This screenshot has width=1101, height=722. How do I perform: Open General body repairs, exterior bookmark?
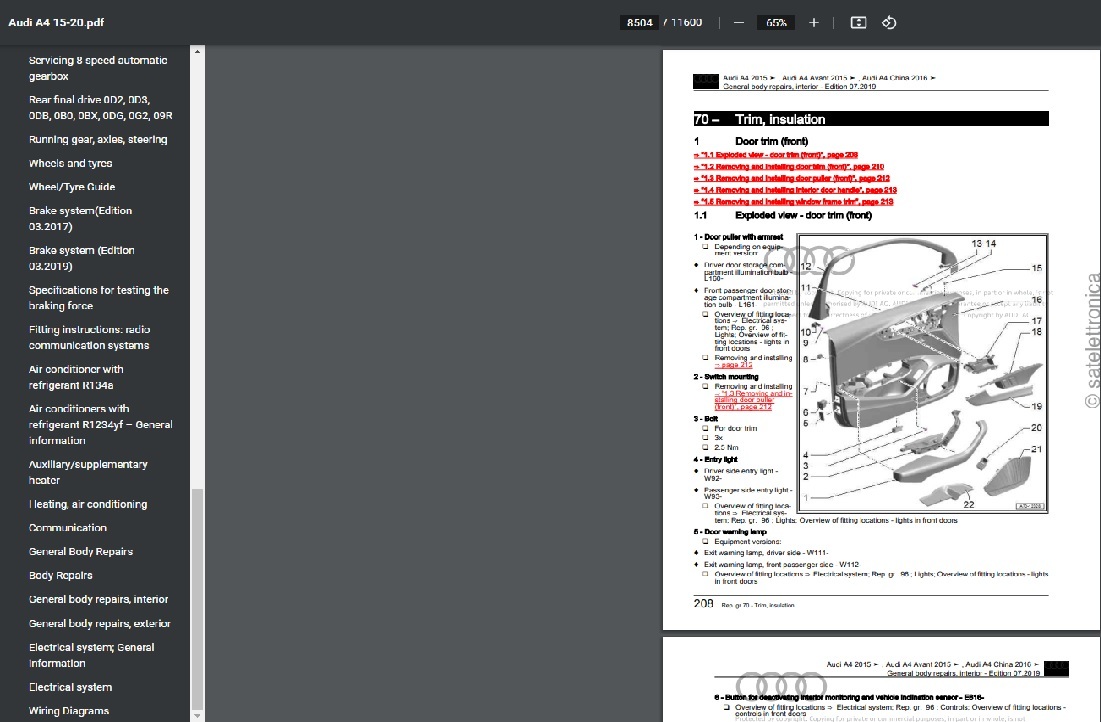[x=100, y=623]
